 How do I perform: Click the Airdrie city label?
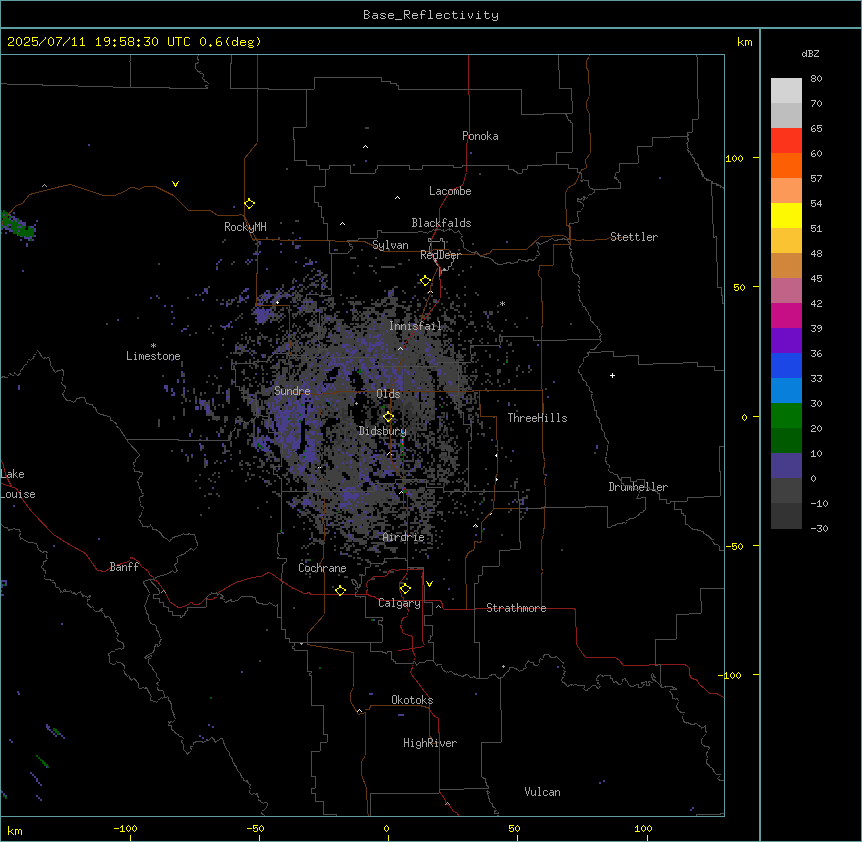coord(404,537)
